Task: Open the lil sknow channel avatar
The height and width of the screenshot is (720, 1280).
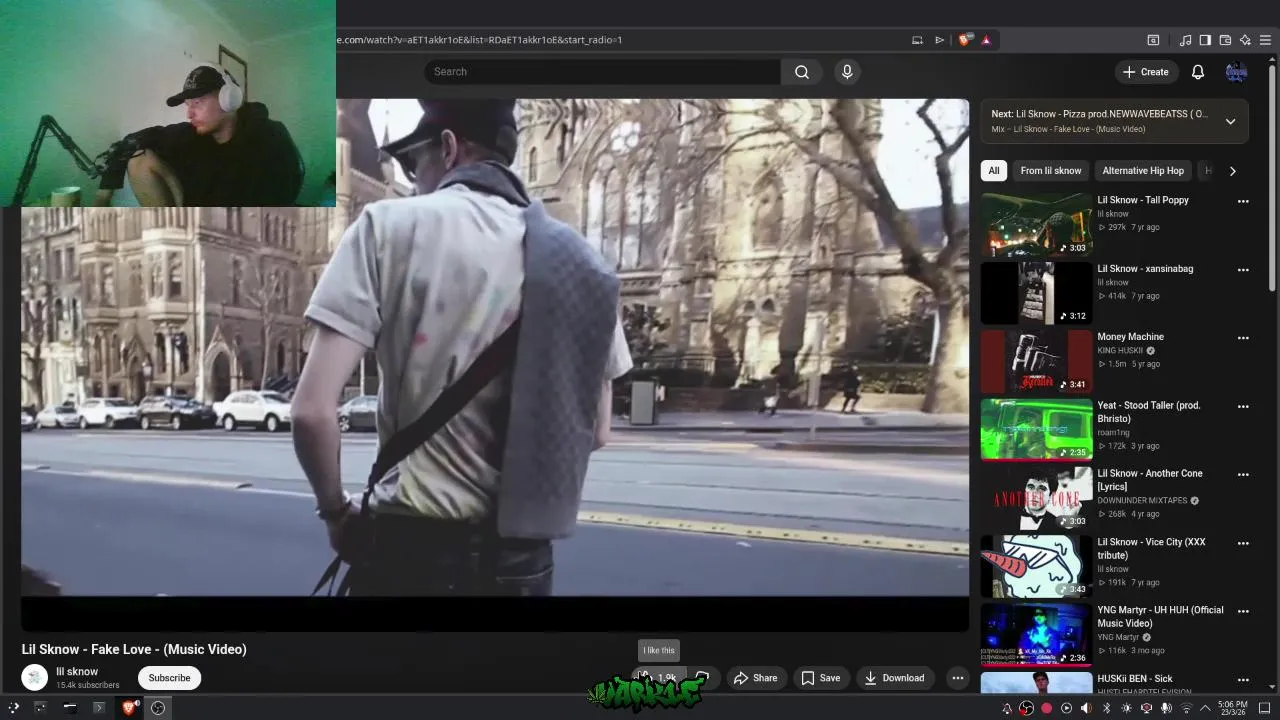Action: [x=35, y=678]
